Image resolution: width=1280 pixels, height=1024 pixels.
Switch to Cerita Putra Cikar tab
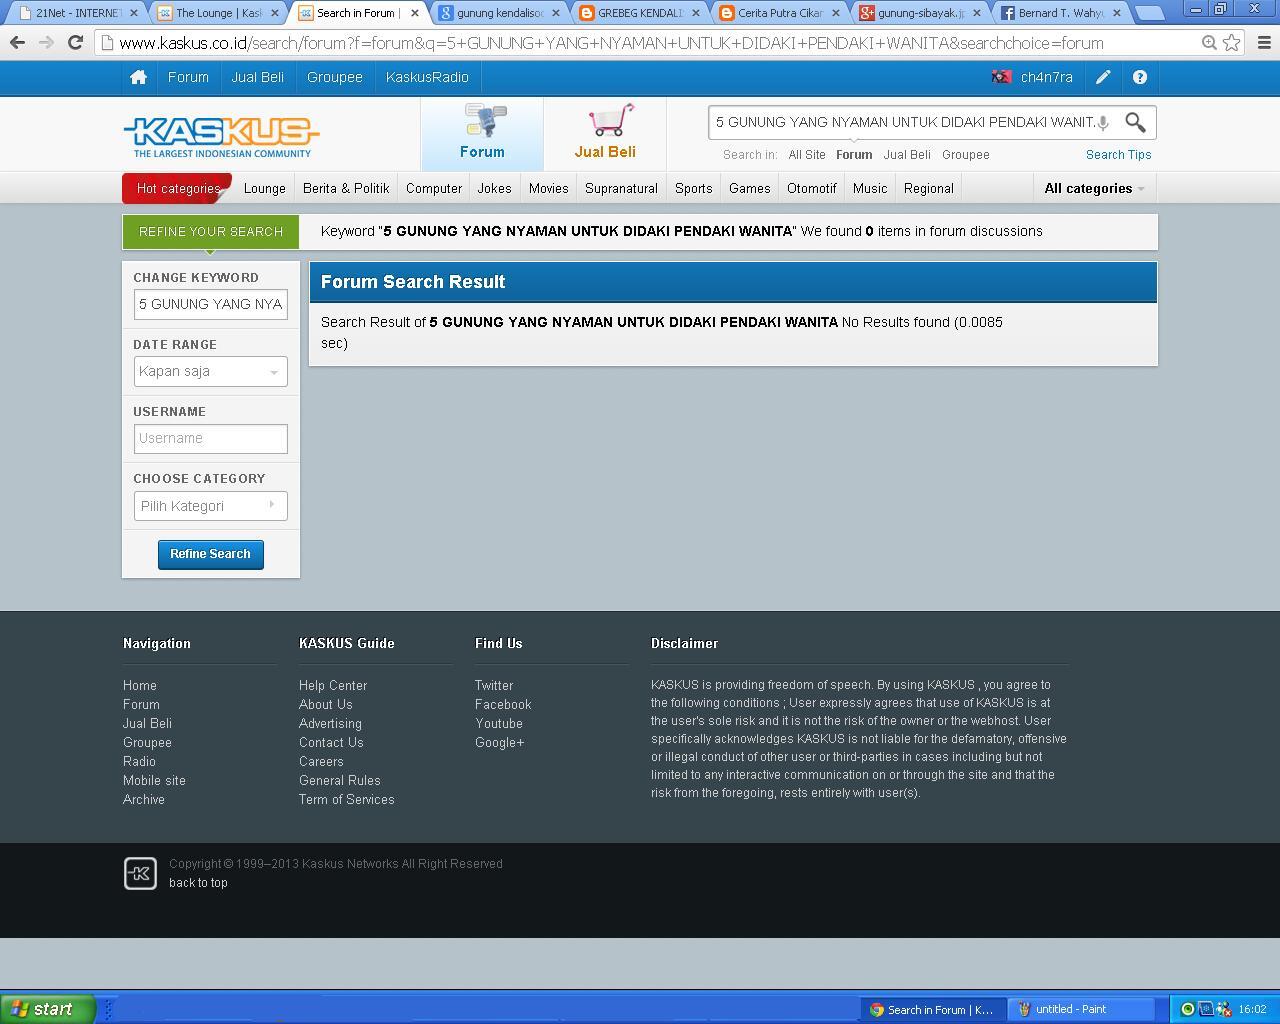pos(780,13)
